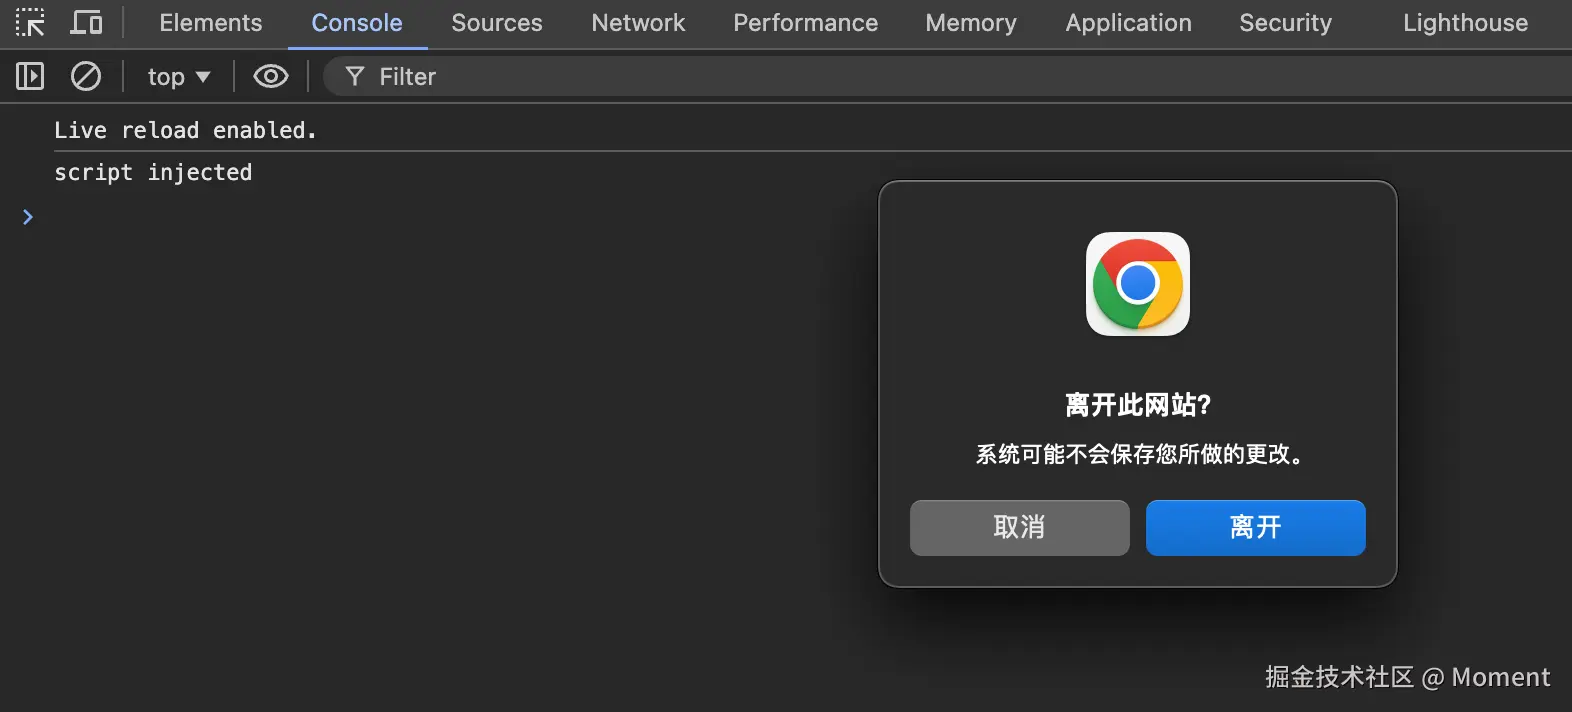
Task: Click the Chrome logo in the dialog
Action: (1137, 284)
